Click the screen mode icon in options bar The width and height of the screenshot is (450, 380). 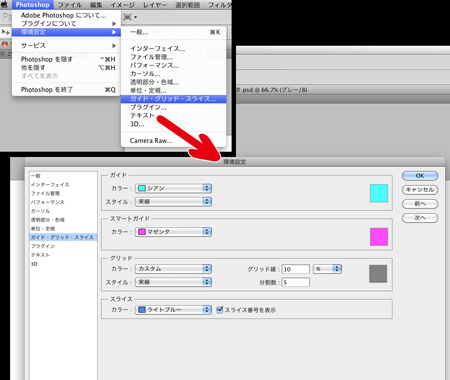click(x=130, y=17)
